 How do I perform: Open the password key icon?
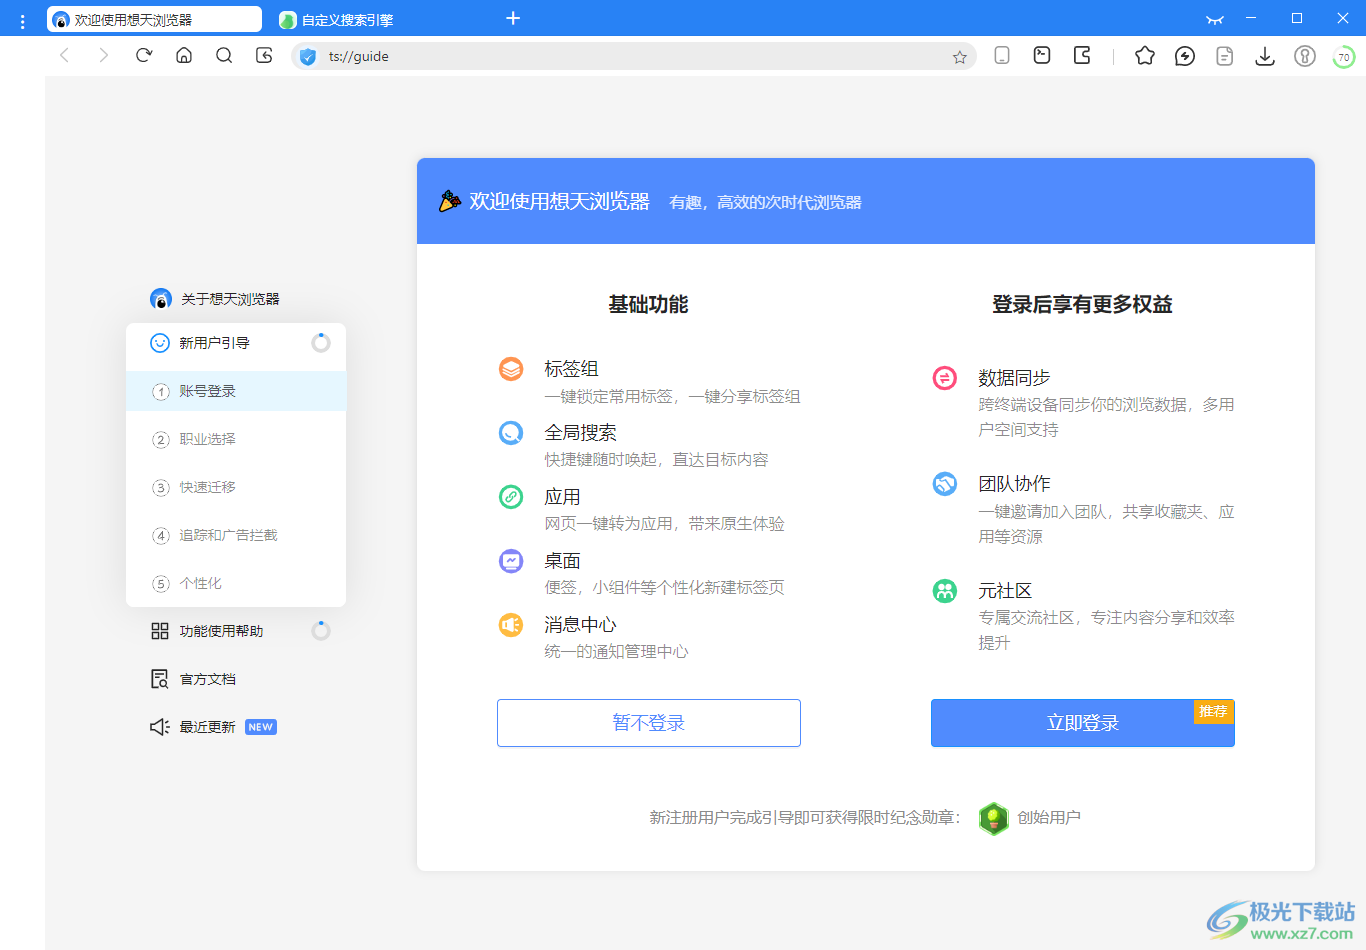pos(1305,56)
